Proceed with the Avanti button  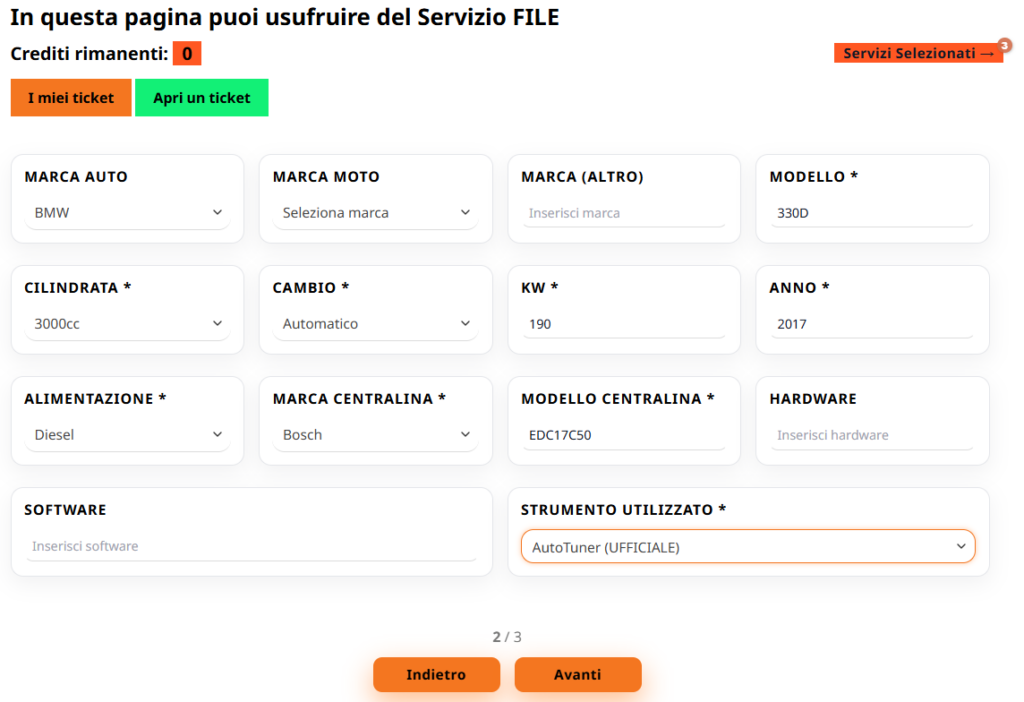(578, 675)
